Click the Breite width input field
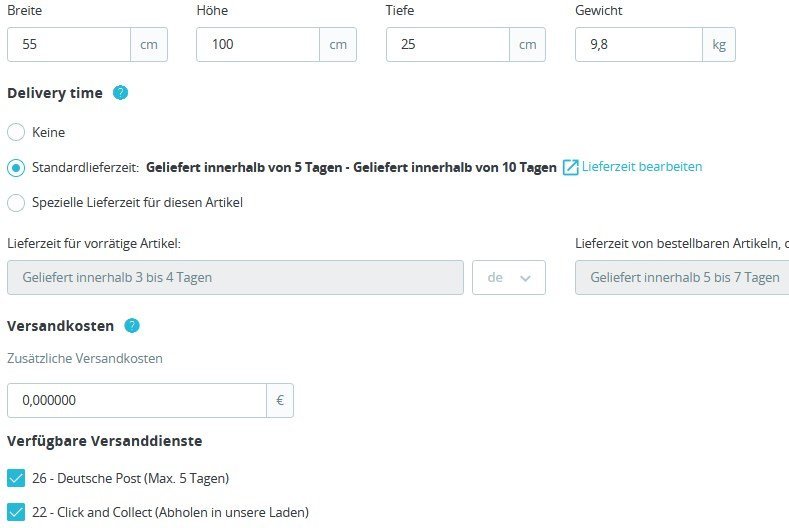The width and height of the screenshot is (789, 528). coord(69,45)
